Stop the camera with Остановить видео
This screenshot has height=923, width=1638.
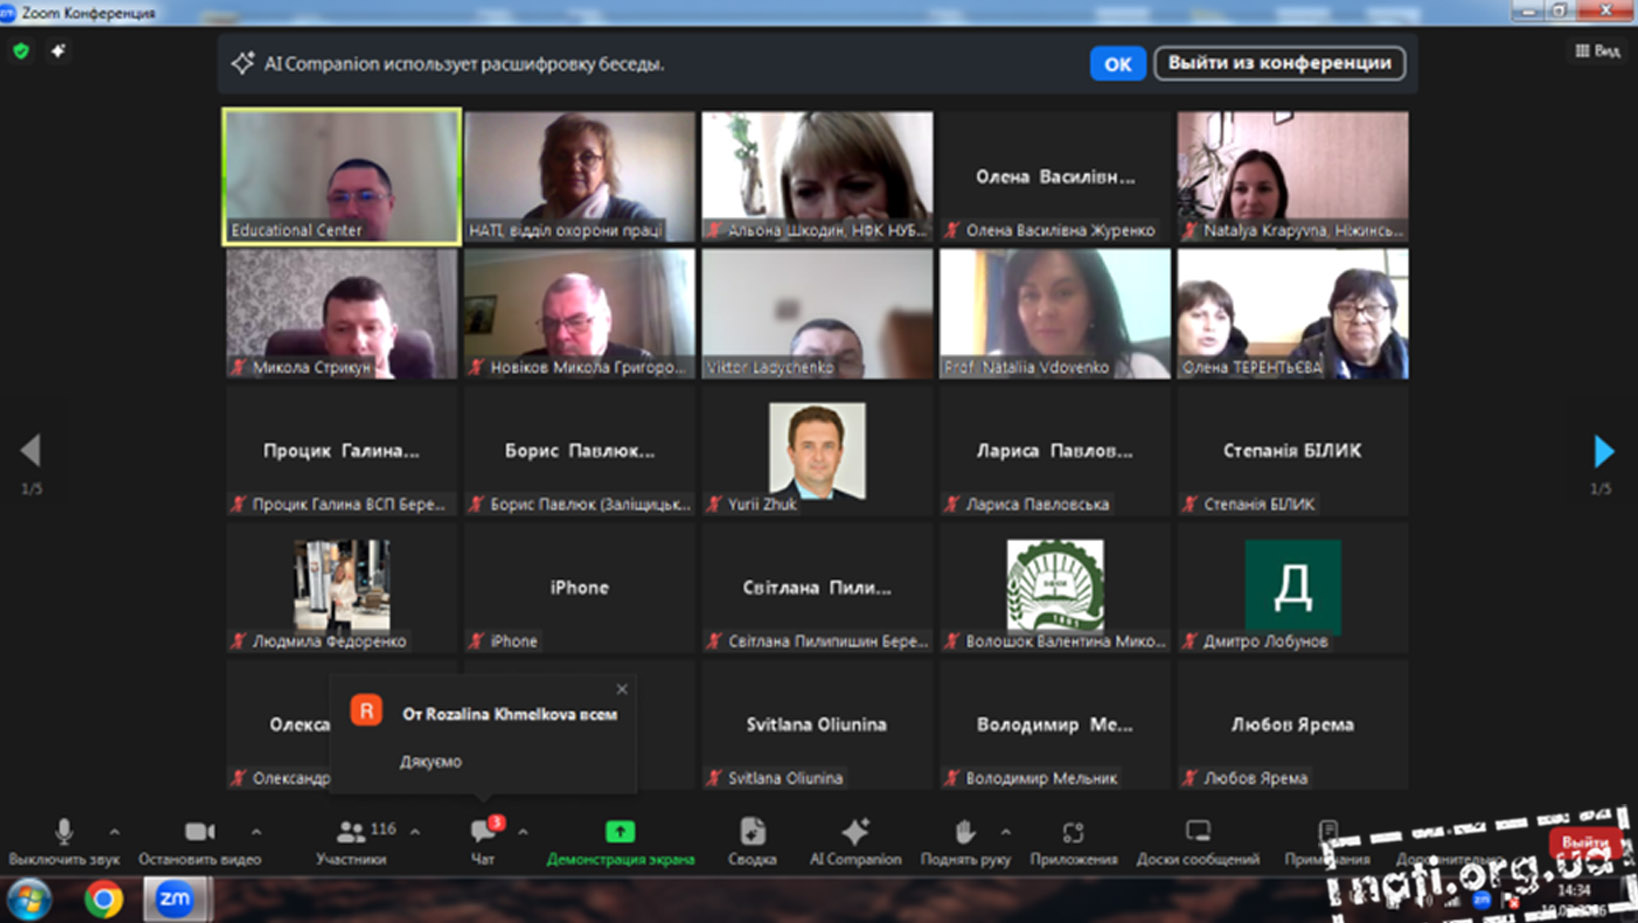(x=199, y=841)
